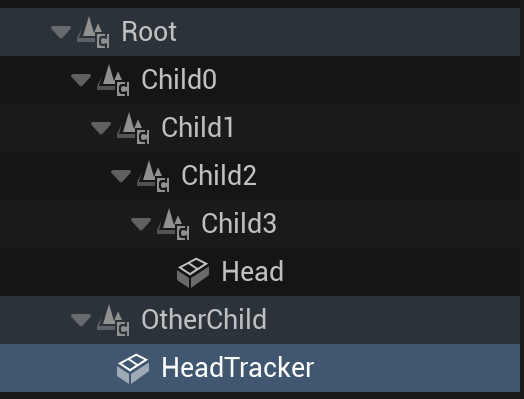Click the Child2 entity group icon
524x399 pixels.
[153, 176]
